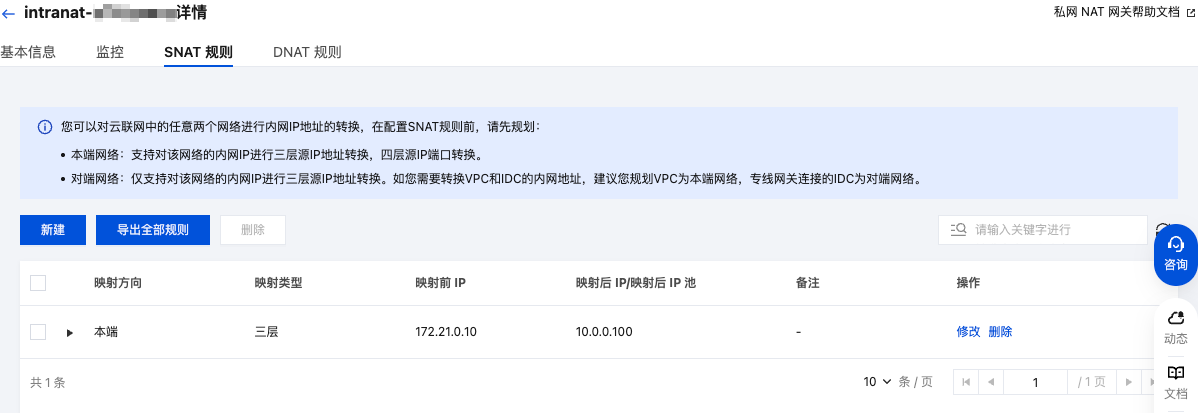Go to first page of pagination
This screenshot has height=413, width=1198.
pyautogui.click(x=966, y=382)
